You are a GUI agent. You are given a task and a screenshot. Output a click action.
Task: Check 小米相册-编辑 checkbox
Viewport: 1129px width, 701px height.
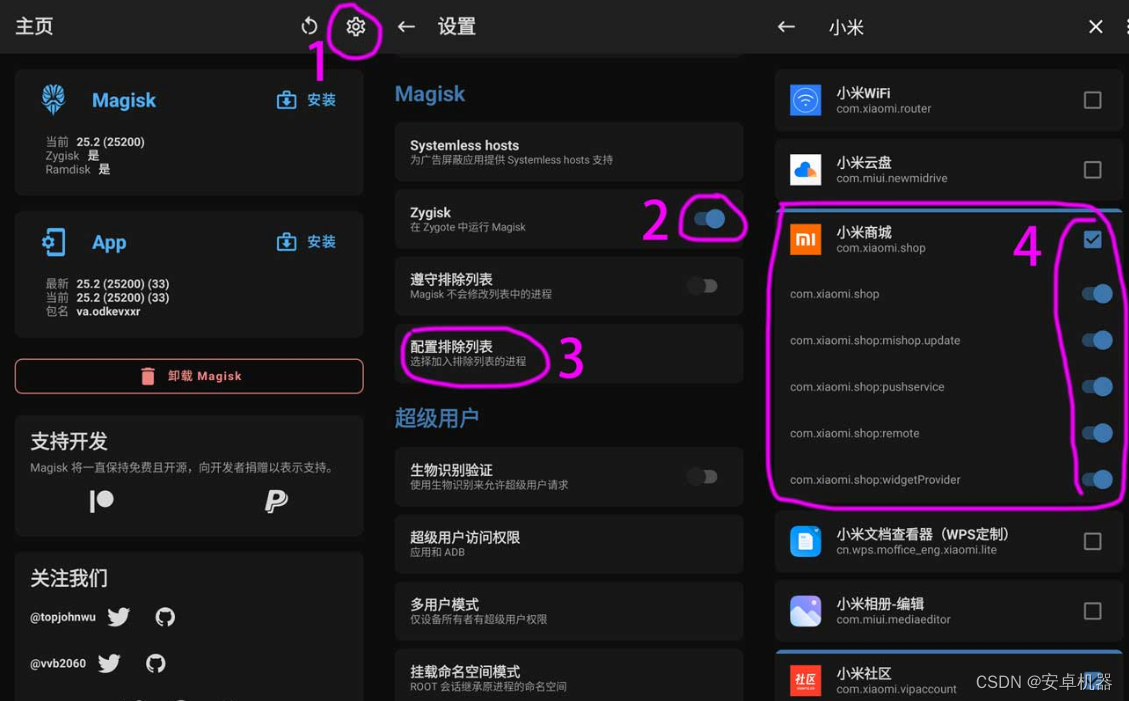(x=1092, y=611)
